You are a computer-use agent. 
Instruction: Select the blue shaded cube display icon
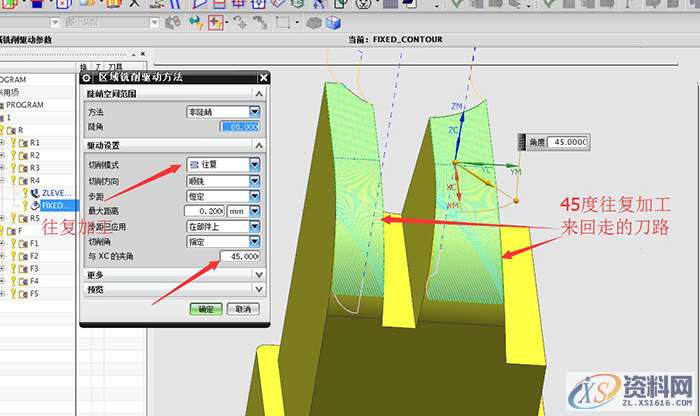334,22
